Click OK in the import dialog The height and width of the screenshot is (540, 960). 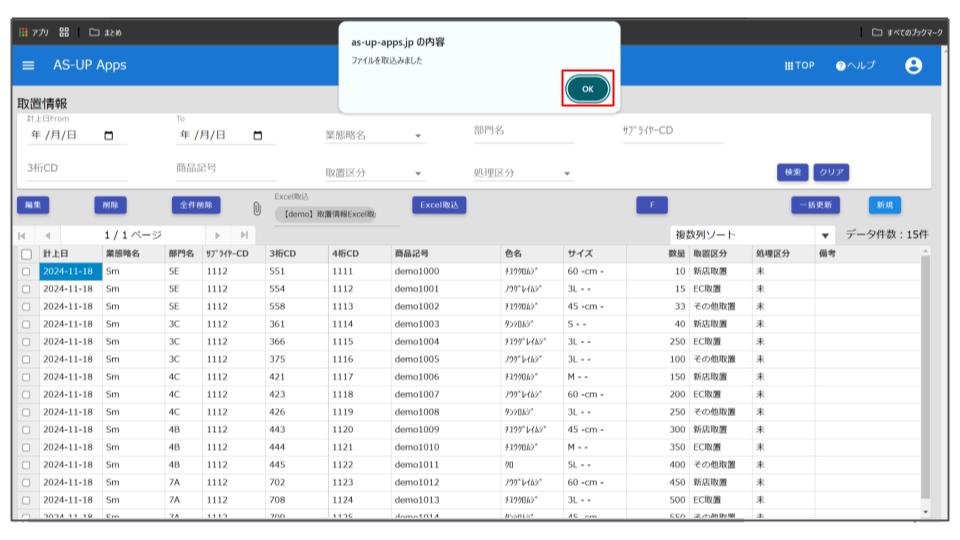(x=587, y=89)
